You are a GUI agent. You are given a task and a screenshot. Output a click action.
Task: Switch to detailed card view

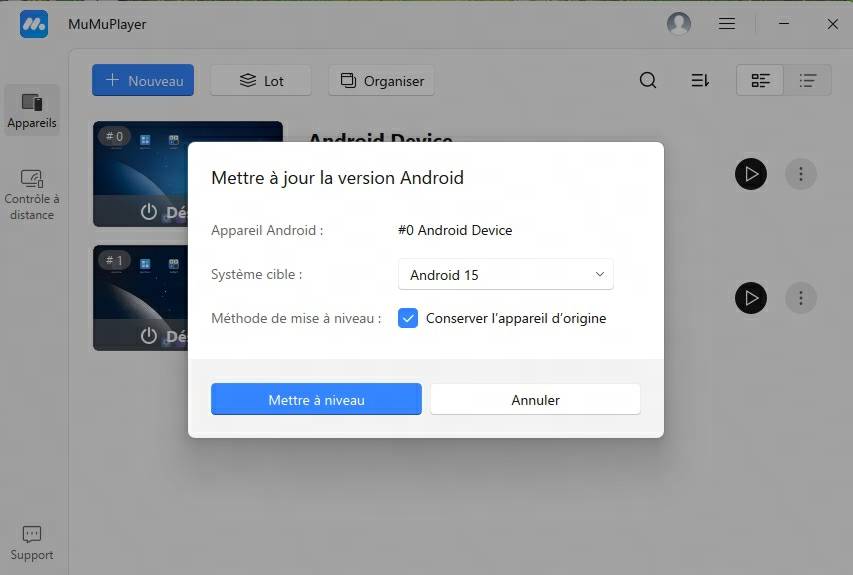click(x=760, y=81)
